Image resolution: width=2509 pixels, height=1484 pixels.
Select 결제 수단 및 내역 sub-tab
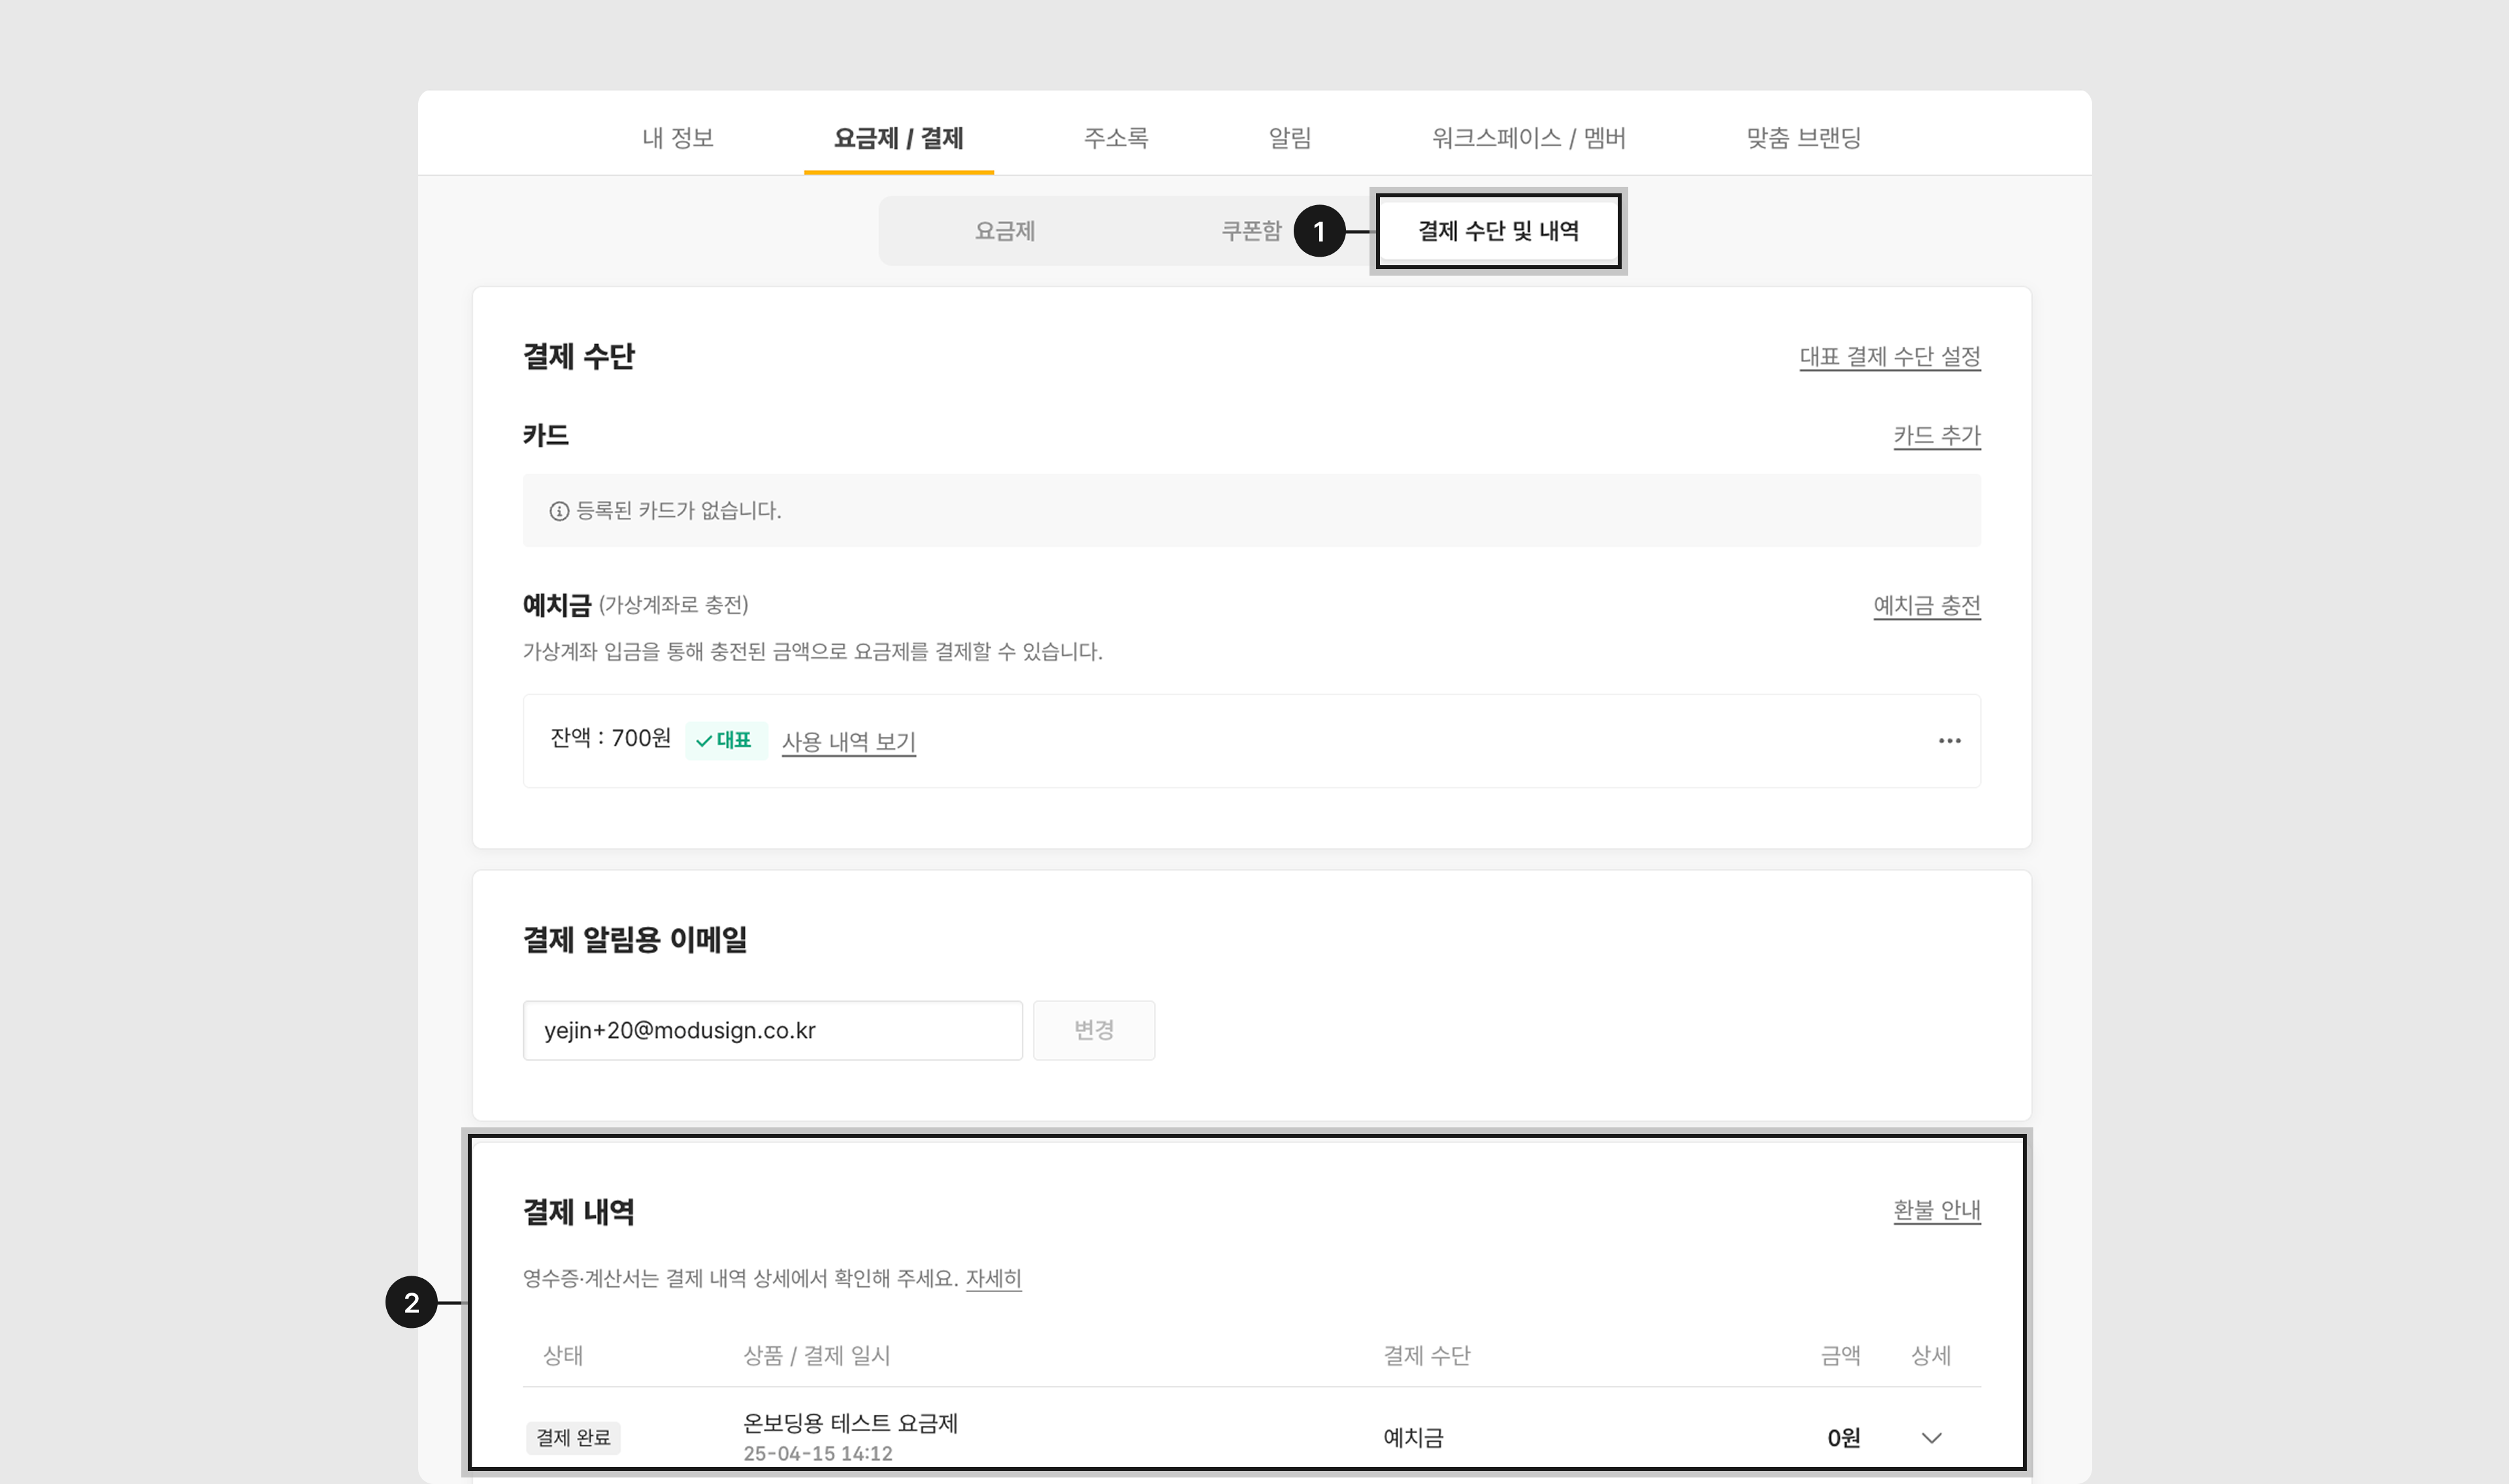pyautogui.click(x=1497, y=231)
